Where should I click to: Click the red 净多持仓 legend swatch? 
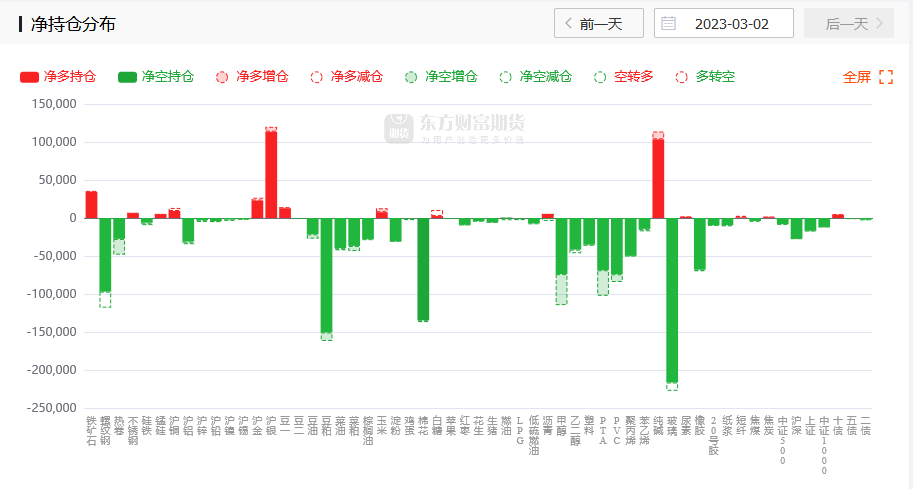tap(29, 77)
